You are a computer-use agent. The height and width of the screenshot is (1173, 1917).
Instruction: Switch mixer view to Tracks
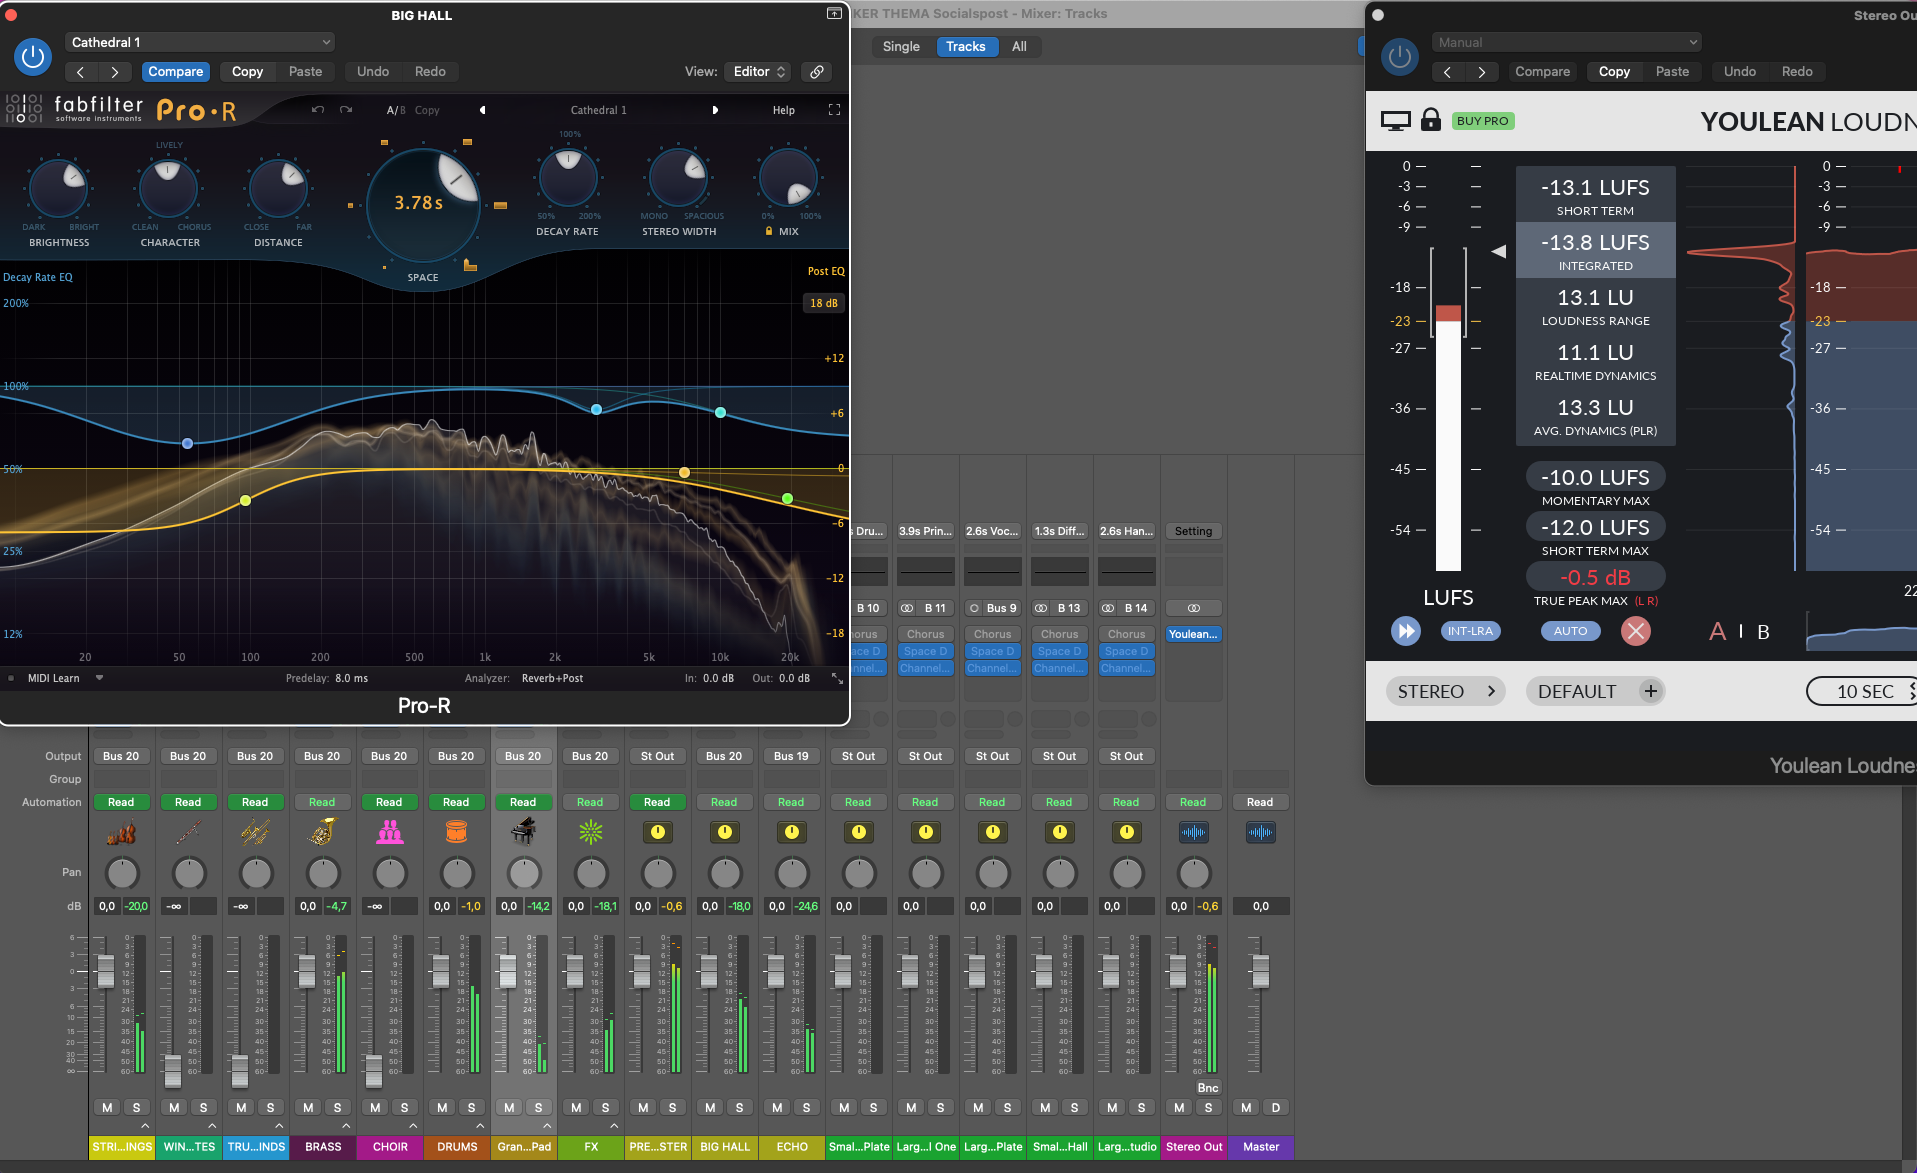[966, 47]
